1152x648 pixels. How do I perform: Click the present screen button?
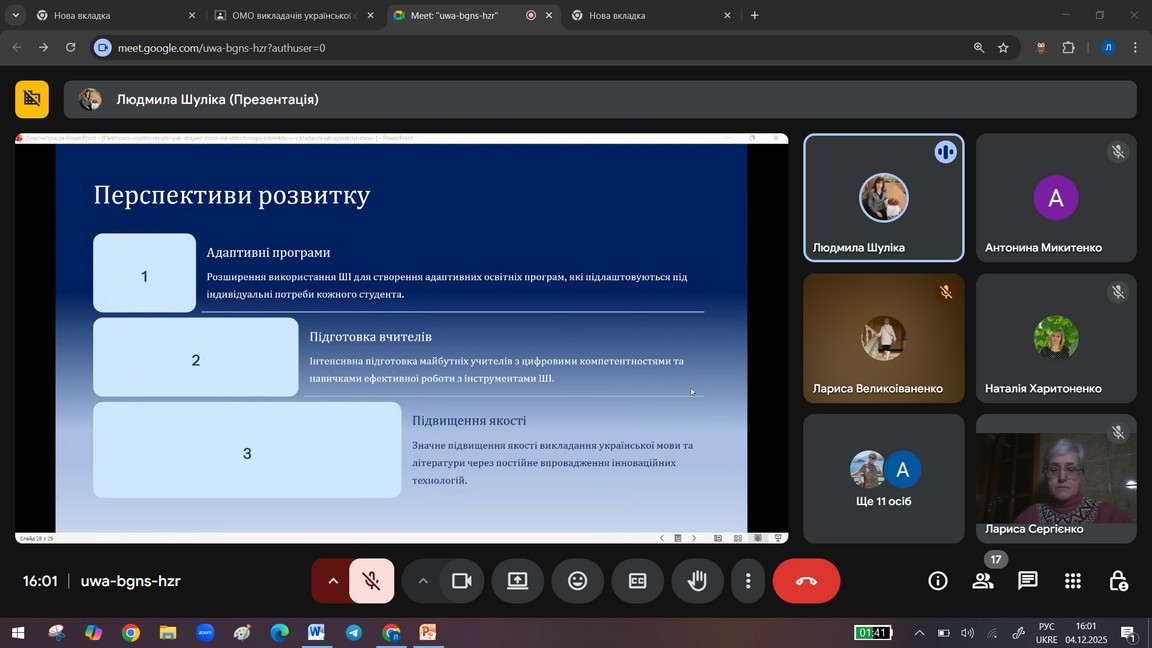coord(517,581)
